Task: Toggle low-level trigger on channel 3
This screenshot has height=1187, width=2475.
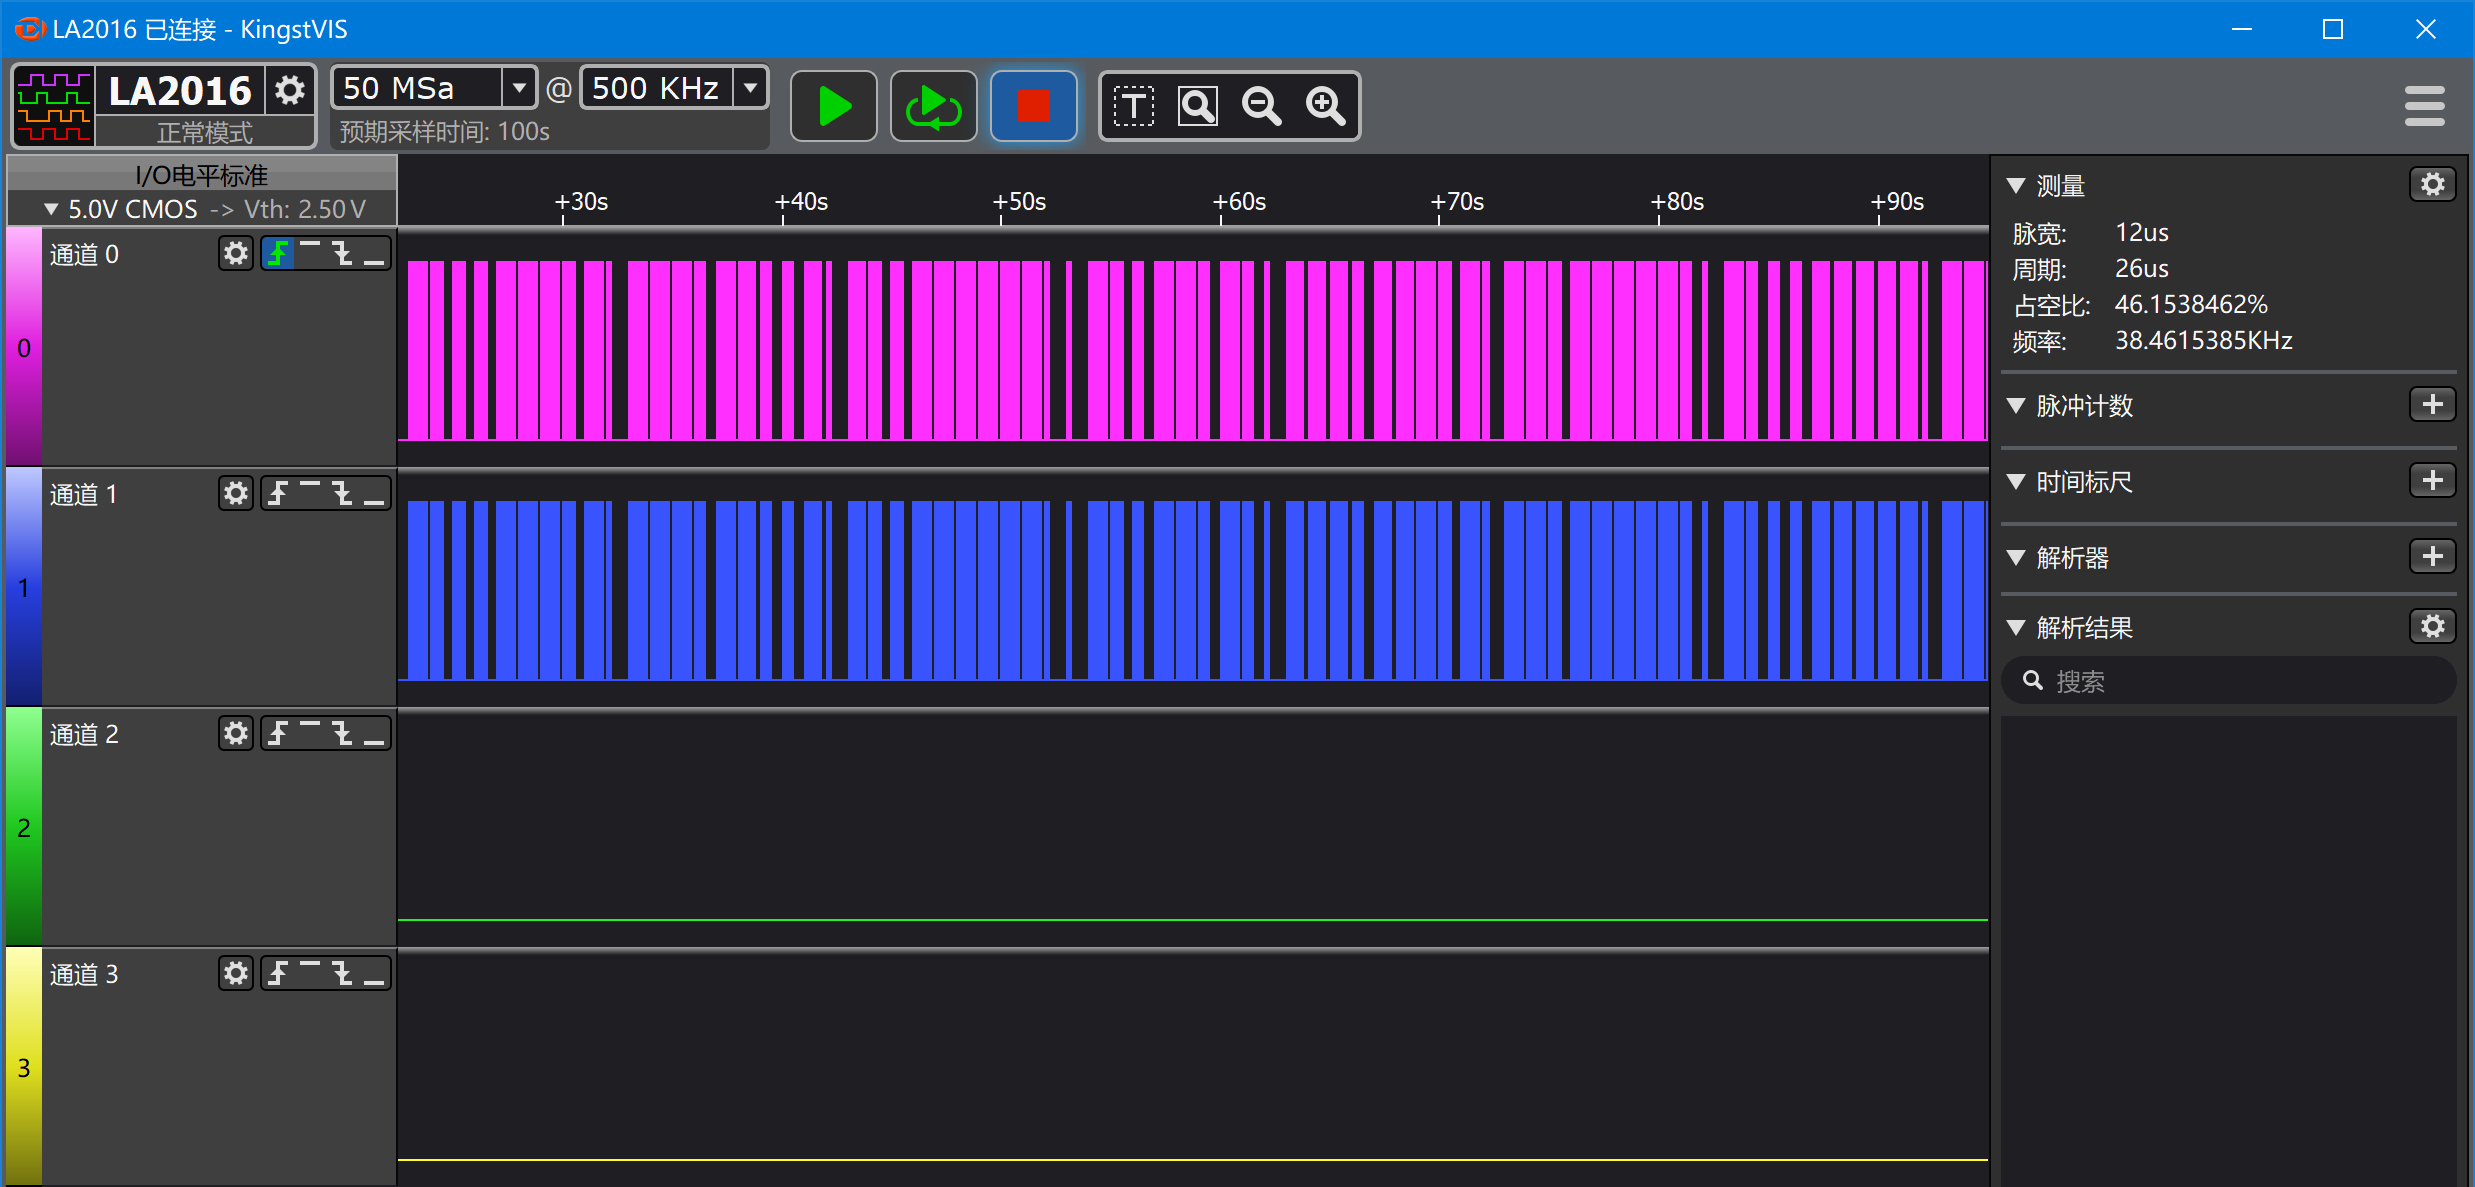Action: [x=374, y=973]
